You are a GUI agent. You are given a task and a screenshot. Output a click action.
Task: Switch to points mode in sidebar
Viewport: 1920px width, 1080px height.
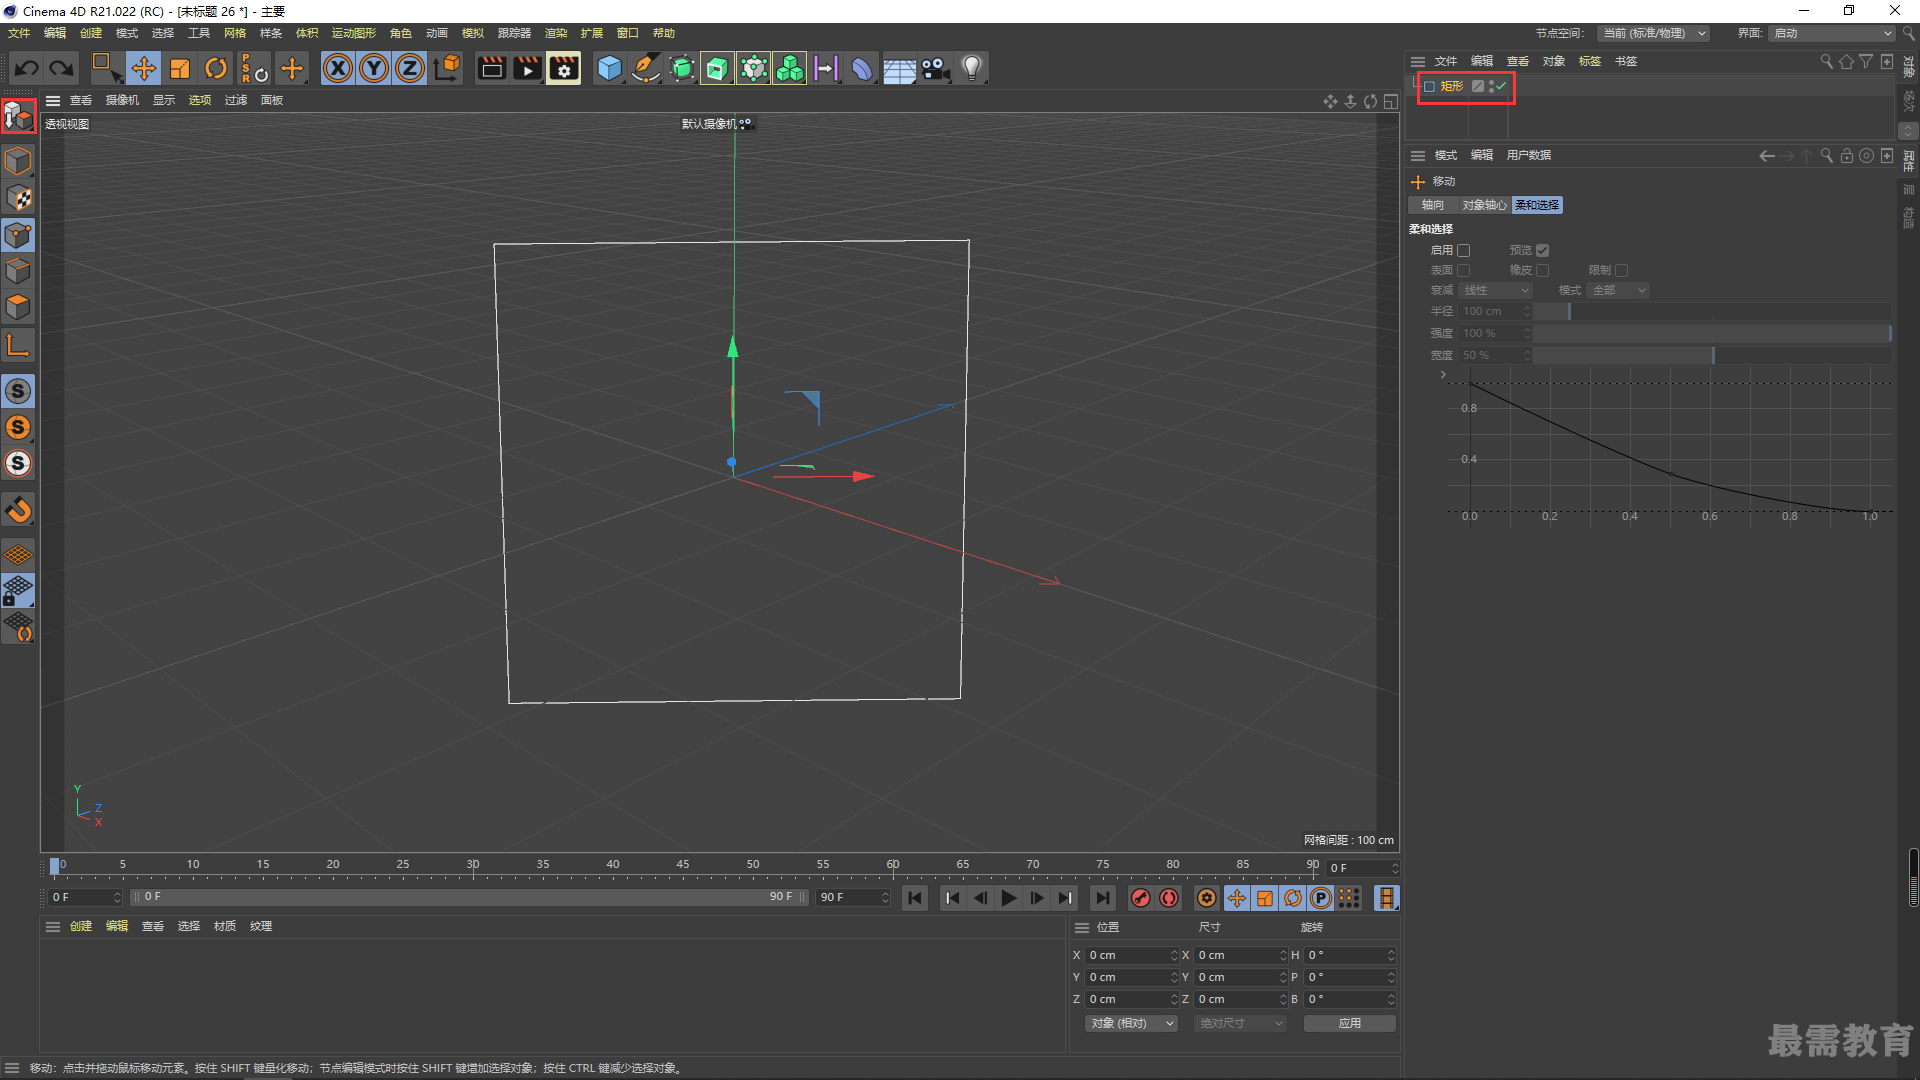coord(19,235)
